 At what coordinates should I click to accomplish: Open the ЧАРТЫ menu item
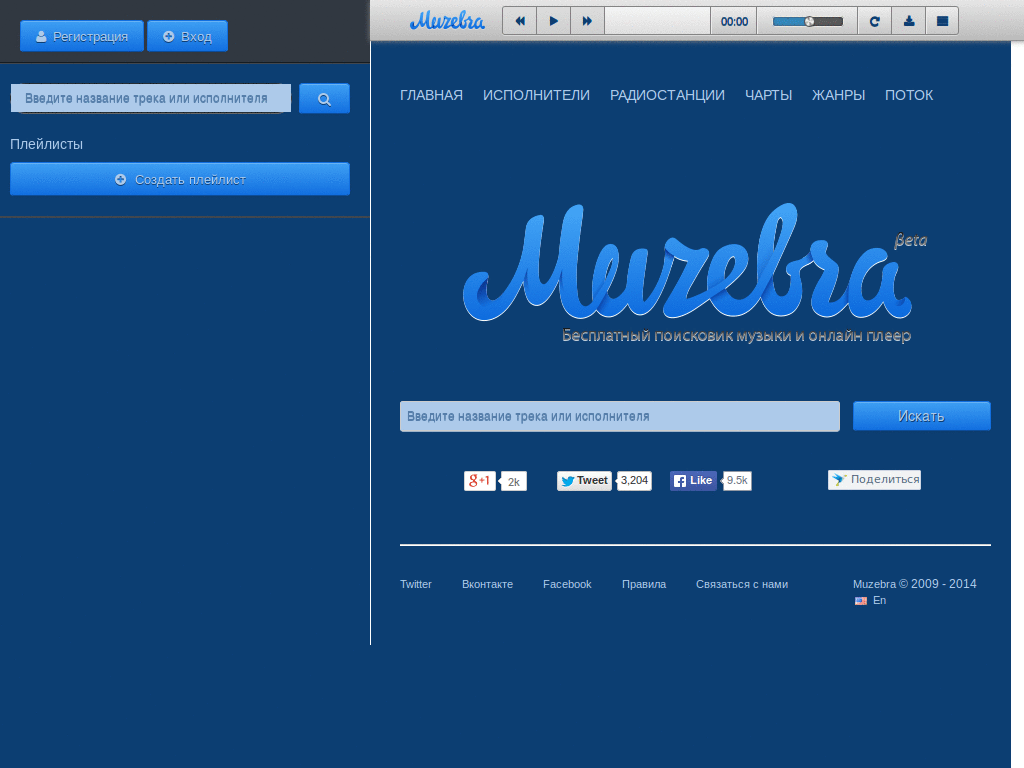pos(769,95)
